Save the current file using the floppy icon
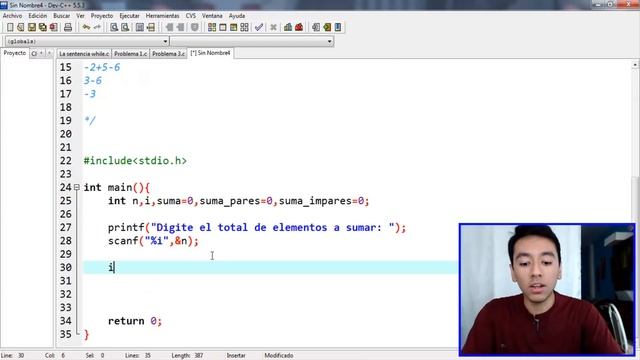 (32, 27)
